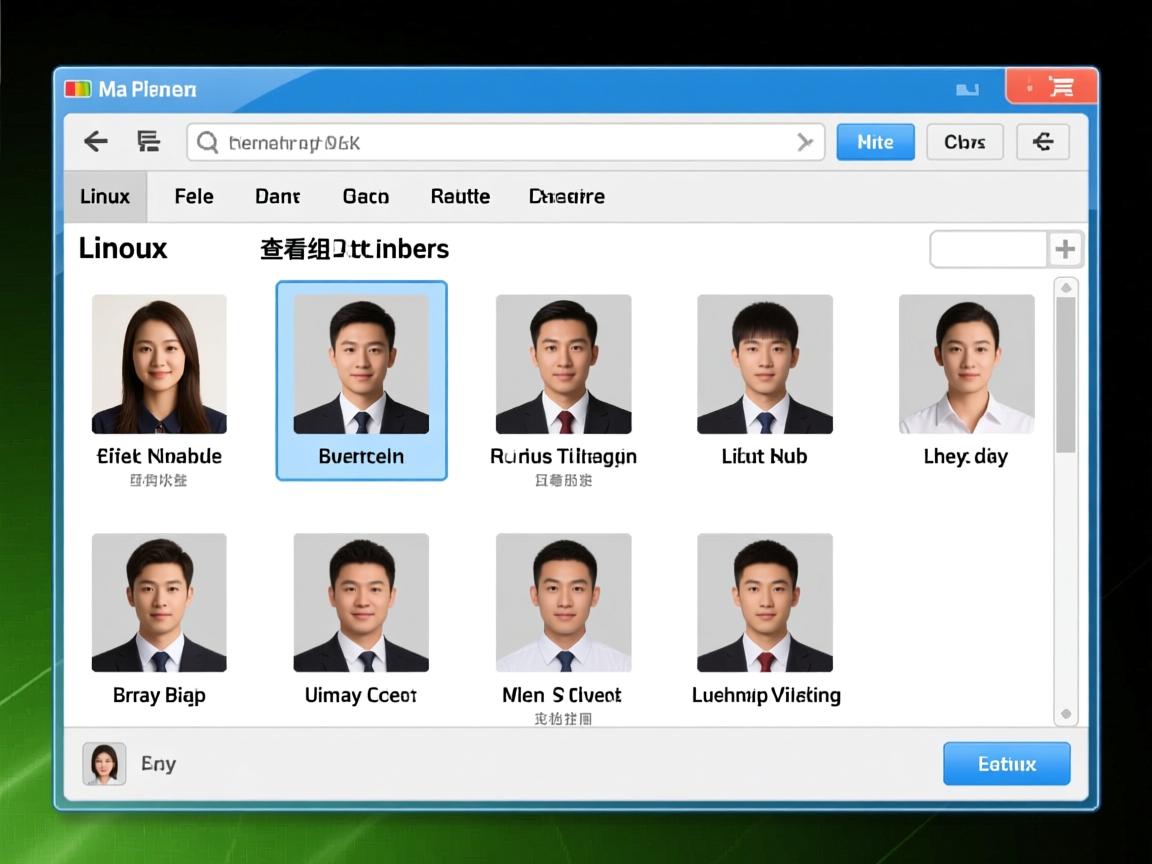This screenshot has width=1152, height=864.
Task: Click the magnifier search icon in search bar
Action: click(207, 143)
